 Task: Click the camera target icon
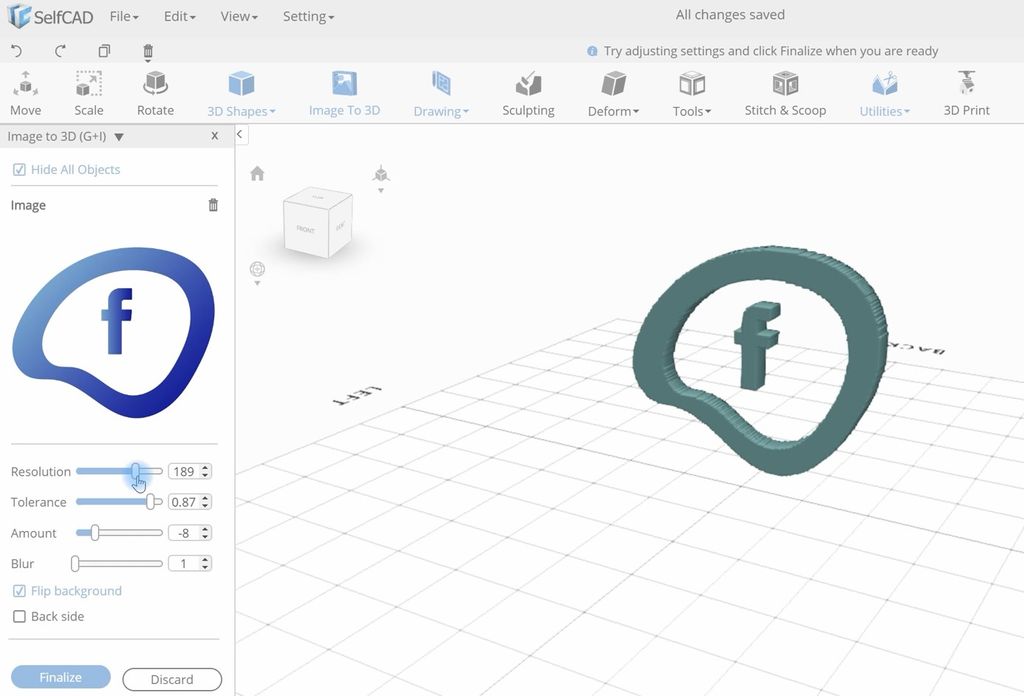click(x=257, y=268)
